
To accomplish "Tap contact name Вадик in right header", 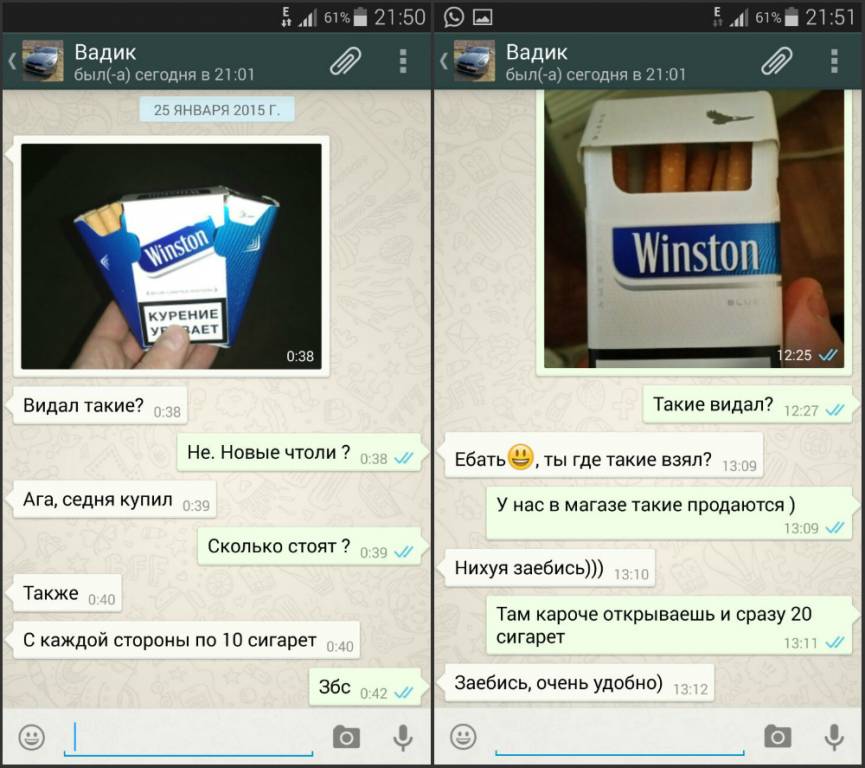I will (536, 52).
